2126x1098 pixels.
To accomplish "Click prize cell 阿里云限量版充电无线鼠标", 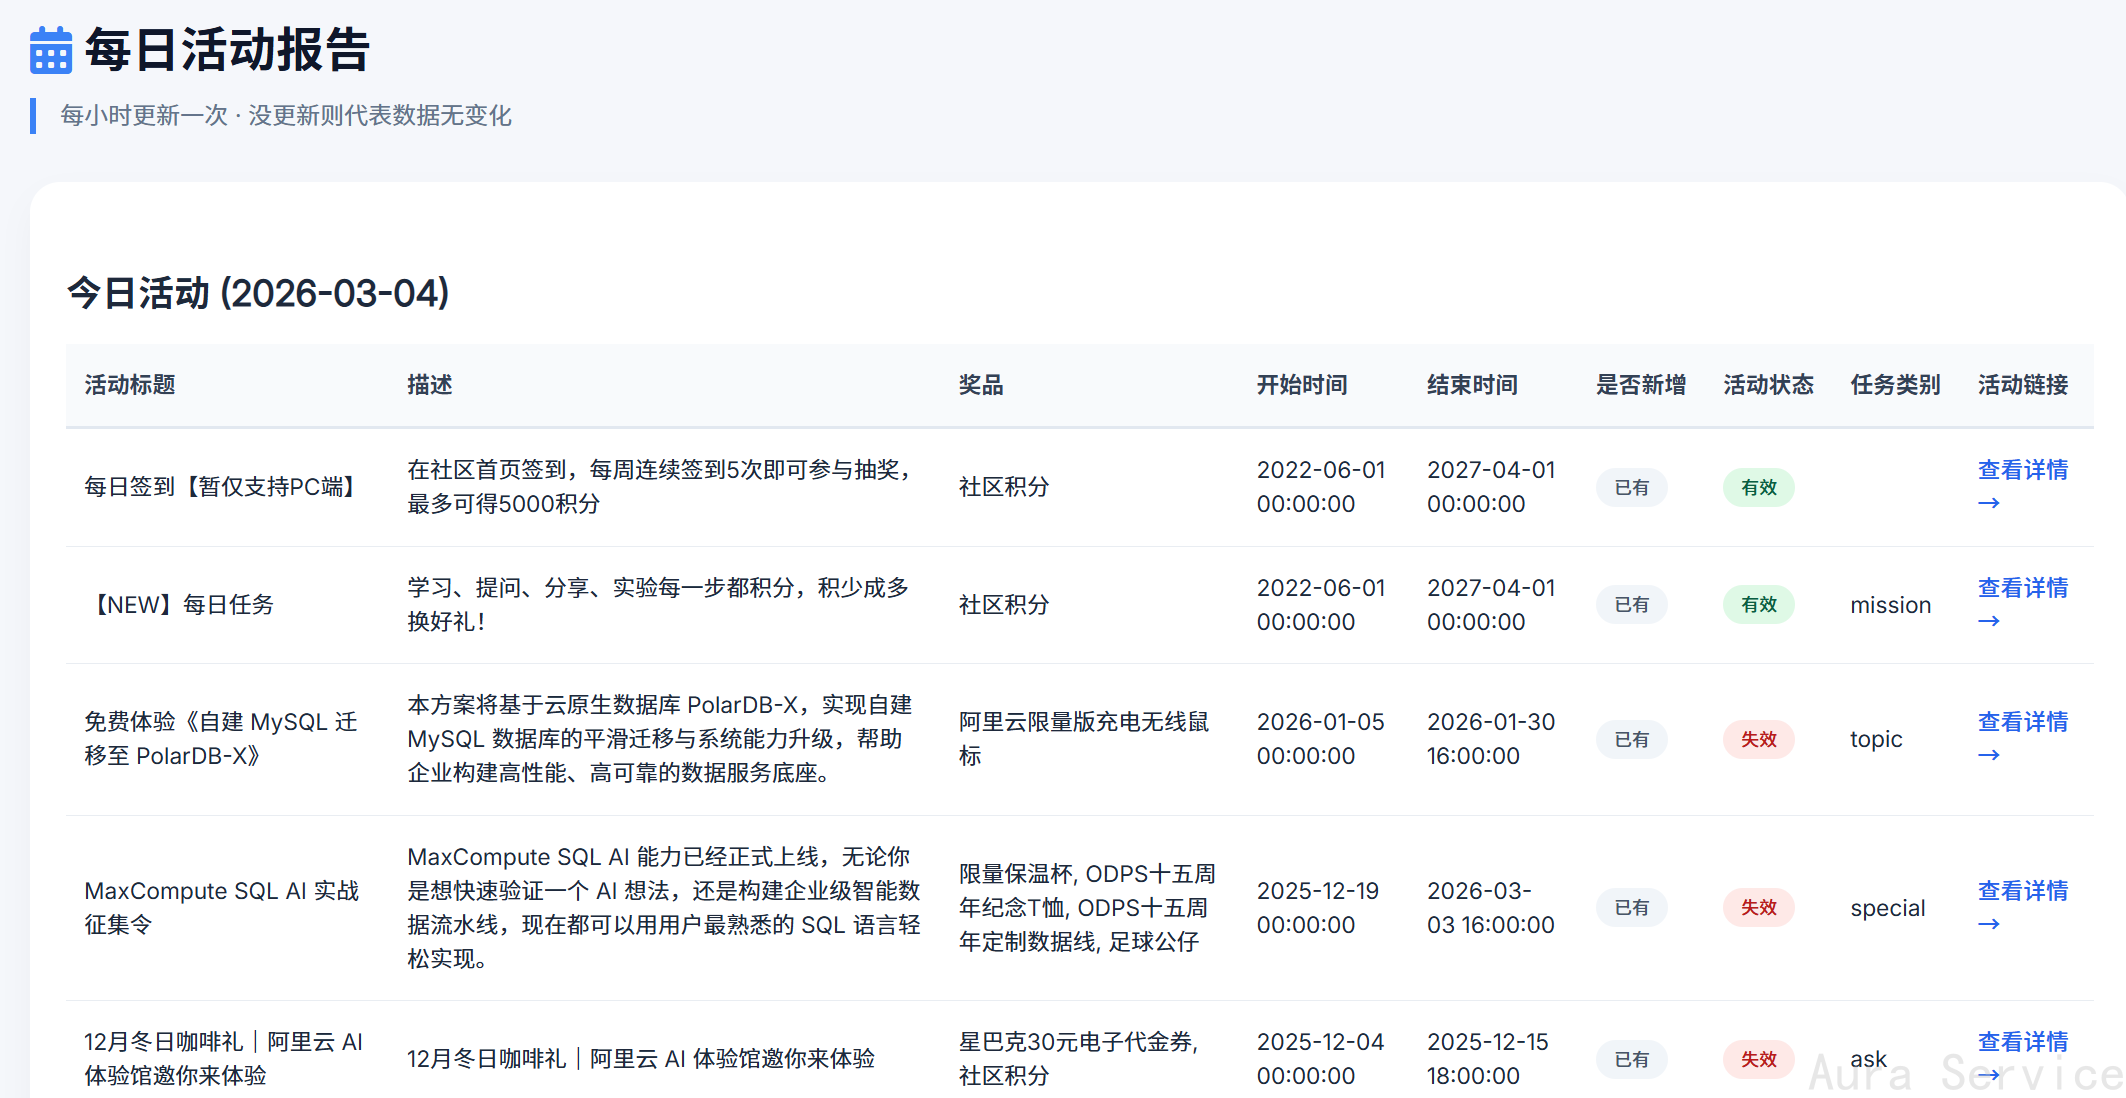I will pyautogui.click(x=1084, y=739).
